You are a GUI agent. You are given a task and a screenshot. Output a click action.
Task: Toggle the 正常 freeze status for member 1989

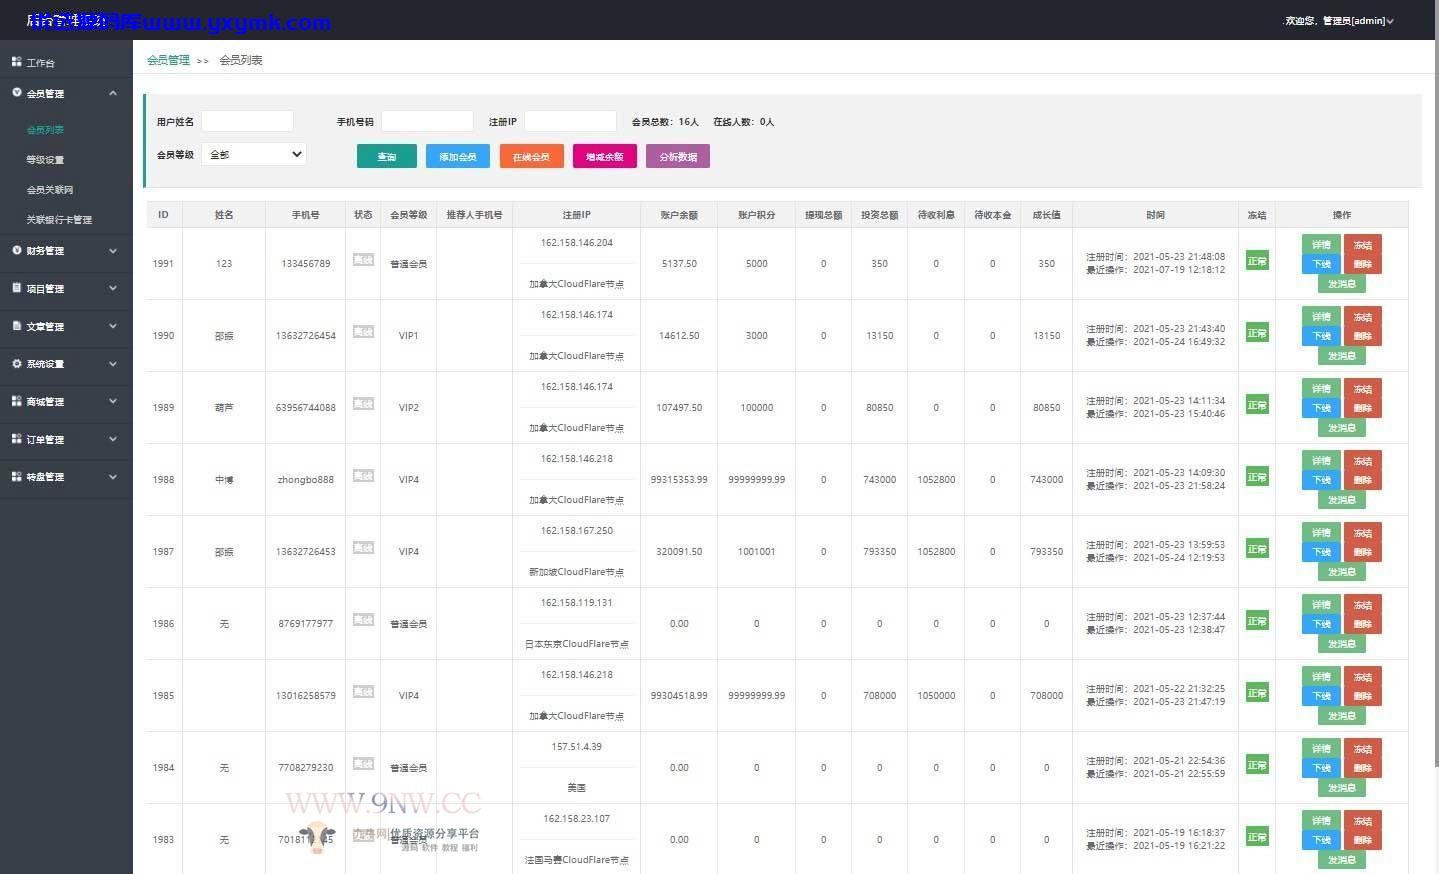1257,405
